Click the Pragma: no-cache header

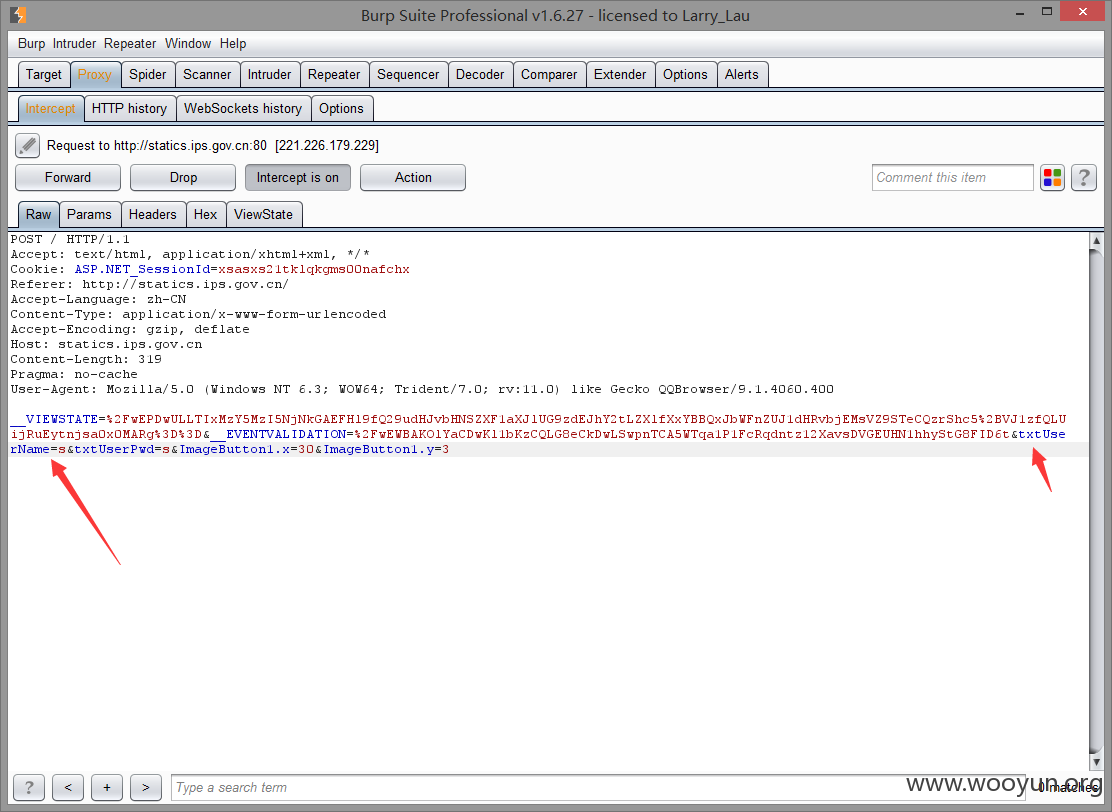(74, 374)
